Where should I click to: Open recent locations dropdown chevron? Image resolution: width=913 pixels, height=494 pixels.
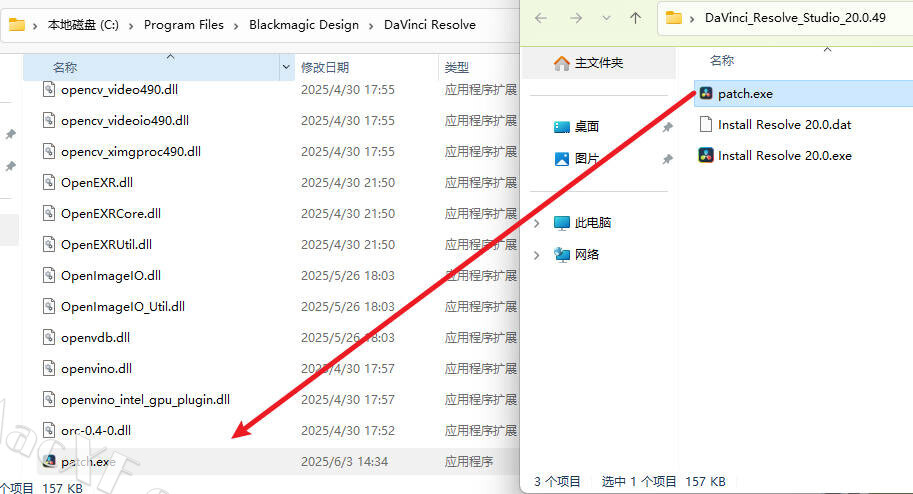606,18
